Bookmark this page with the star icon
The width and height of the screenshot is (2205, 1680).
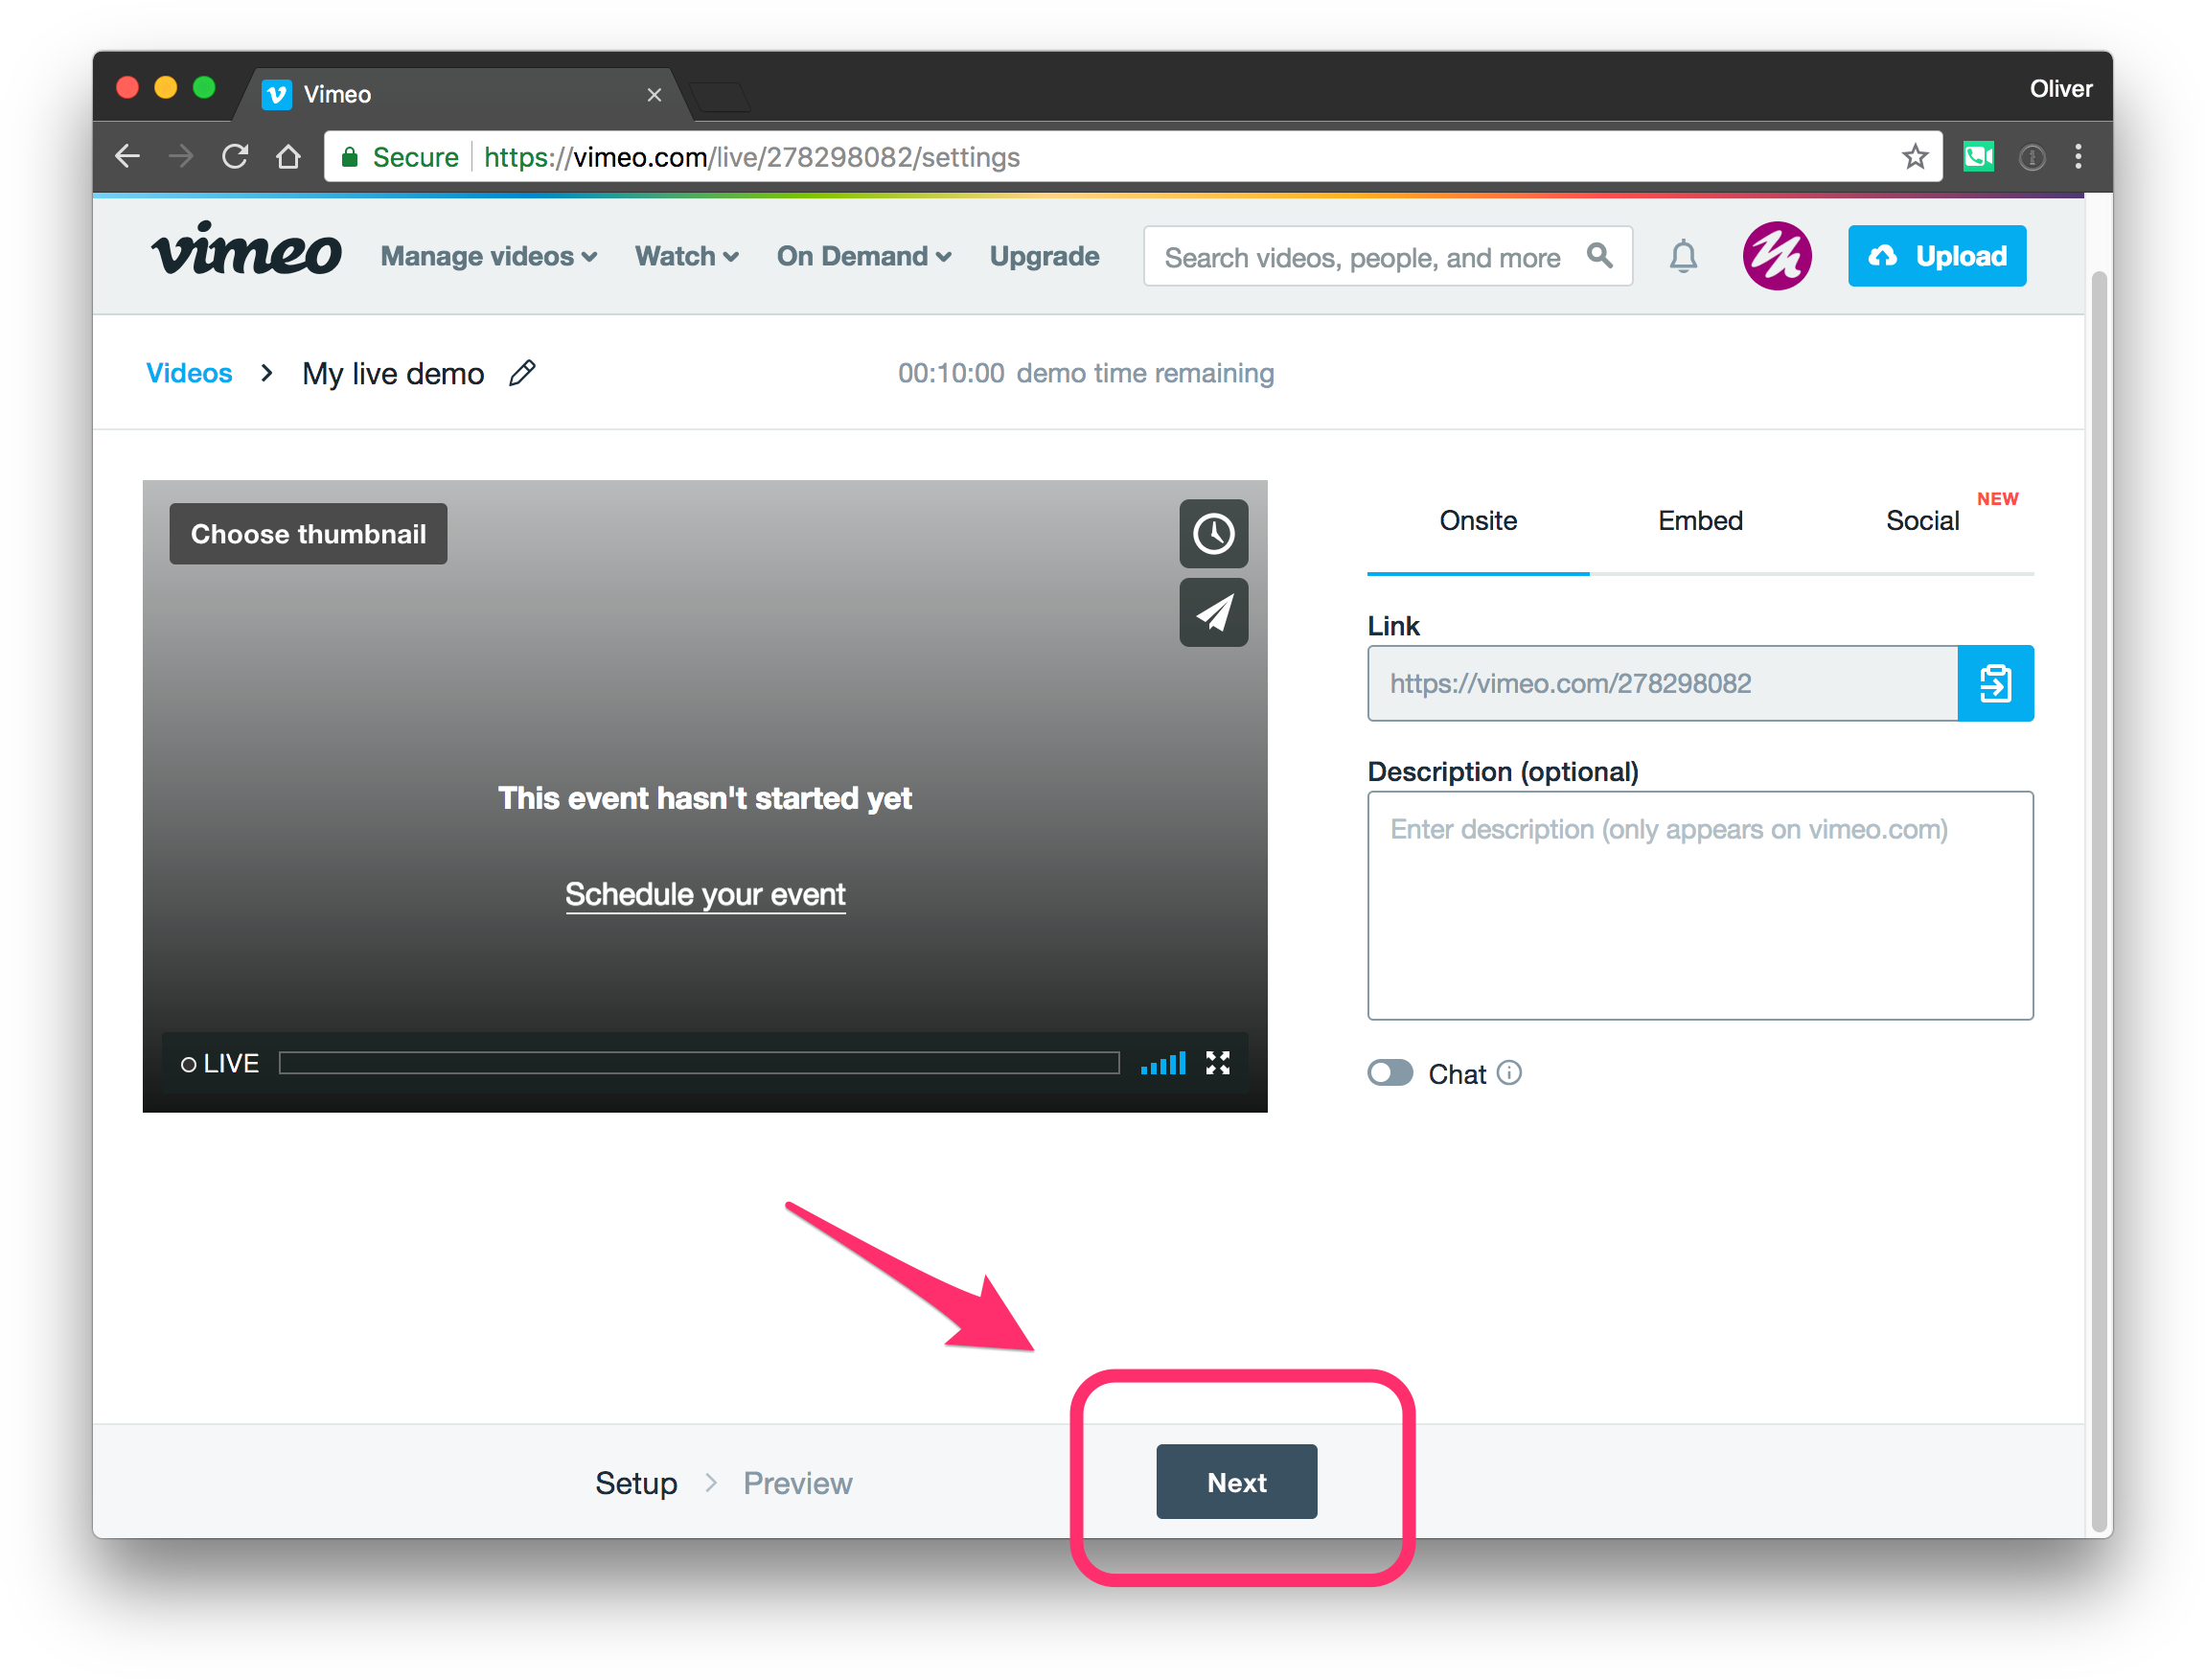1914,157
